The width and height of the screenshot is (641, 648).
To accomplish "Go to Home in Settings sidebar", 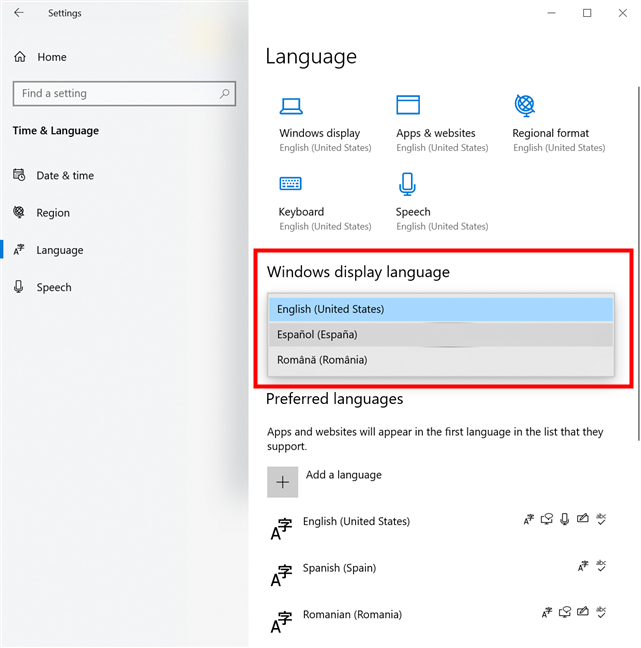I will click(x=52, y=57).
